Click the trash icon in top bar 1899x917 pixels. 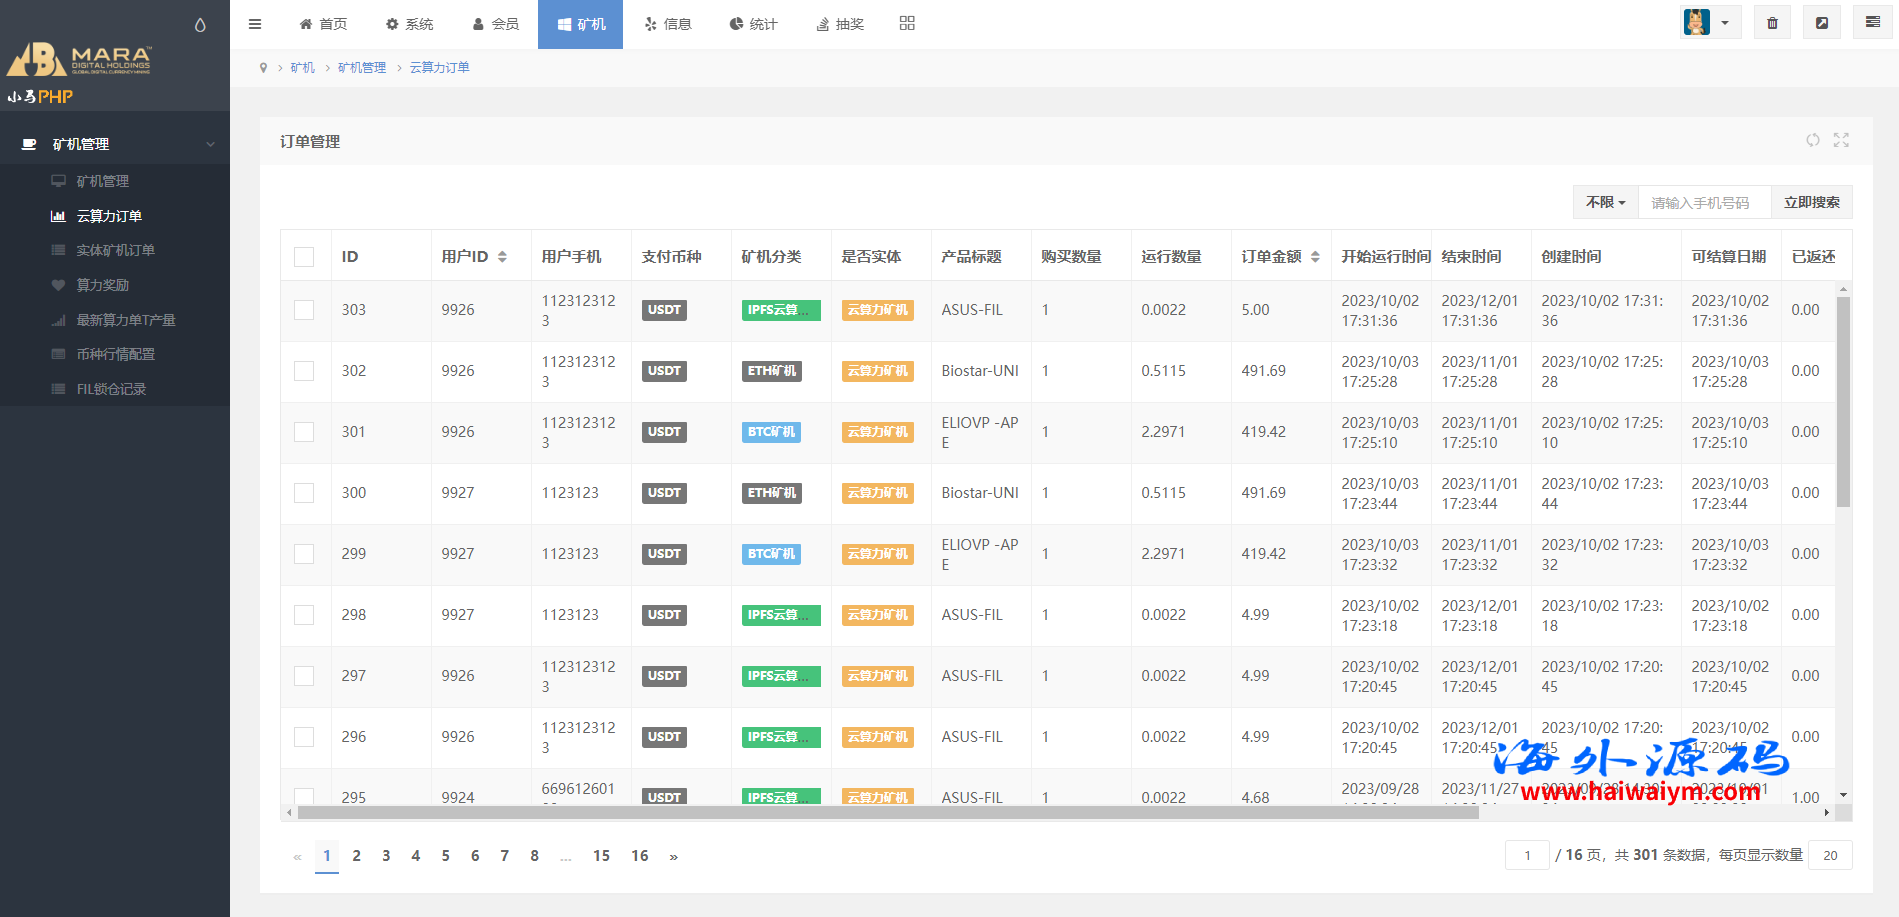click(1772, 23)
